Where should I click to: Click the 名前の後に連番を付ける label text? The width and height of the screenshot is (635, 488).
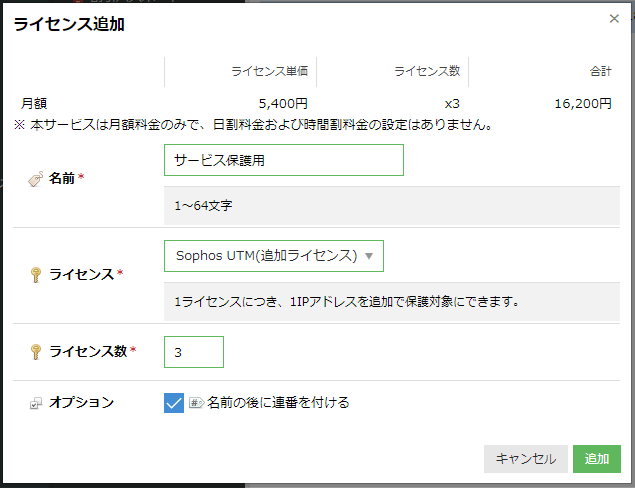(278, 403)
